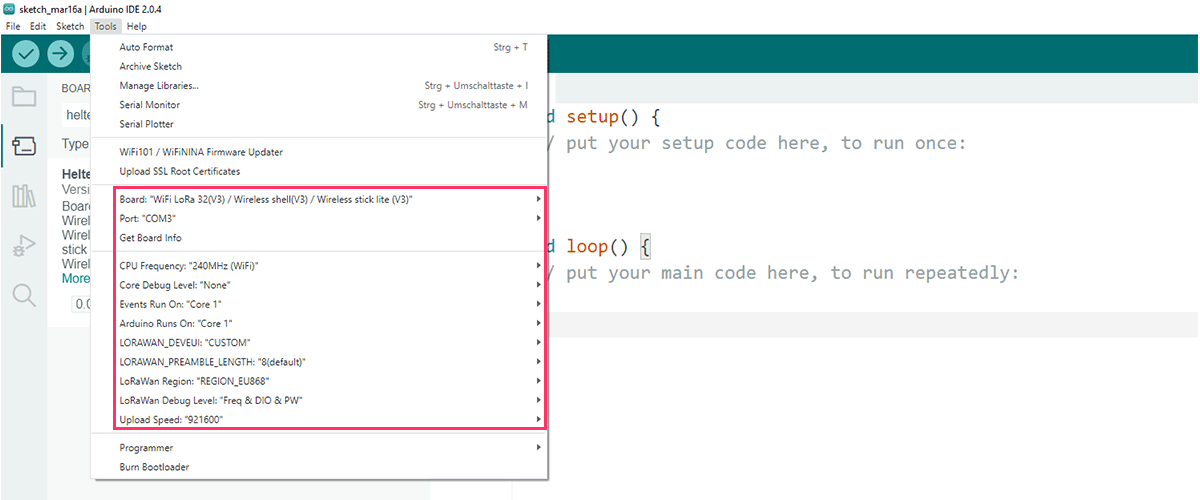Screen dimensions: 1200x500
Task: Expand the Port: "COM3" submenu
Action: [x=319, y=218]
